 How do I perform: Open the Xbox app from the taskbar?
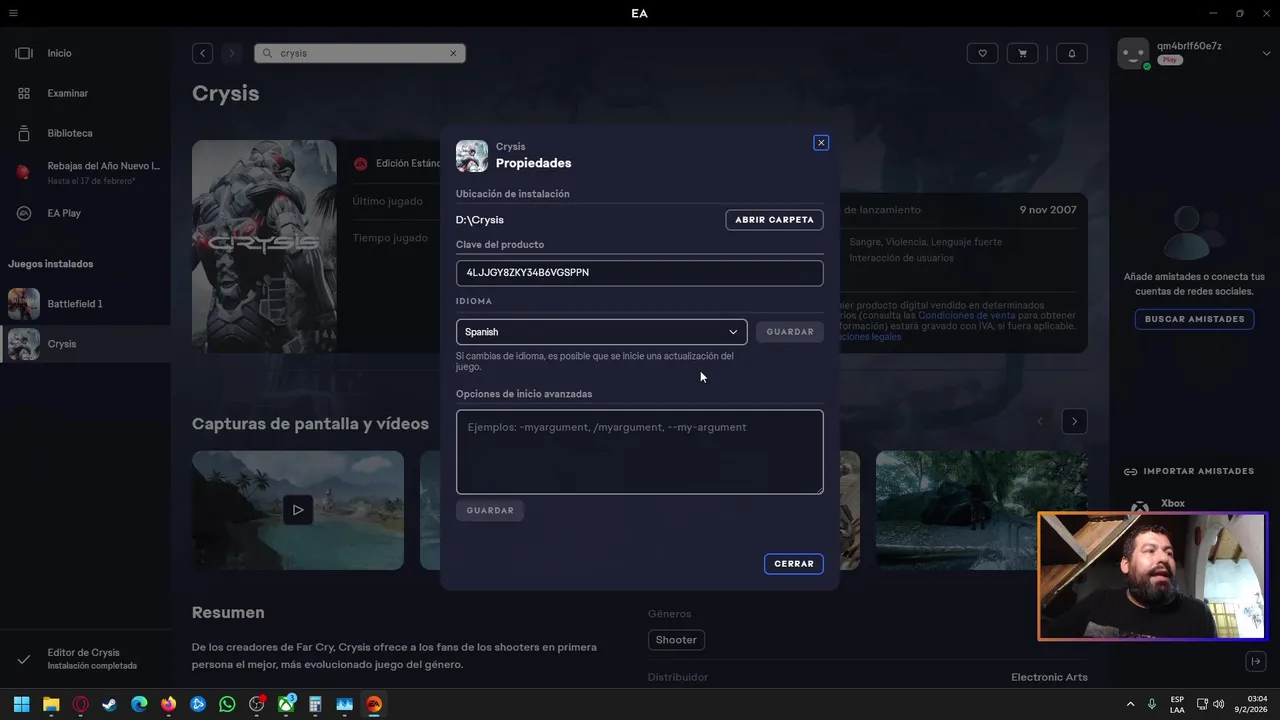pos(286,705)
